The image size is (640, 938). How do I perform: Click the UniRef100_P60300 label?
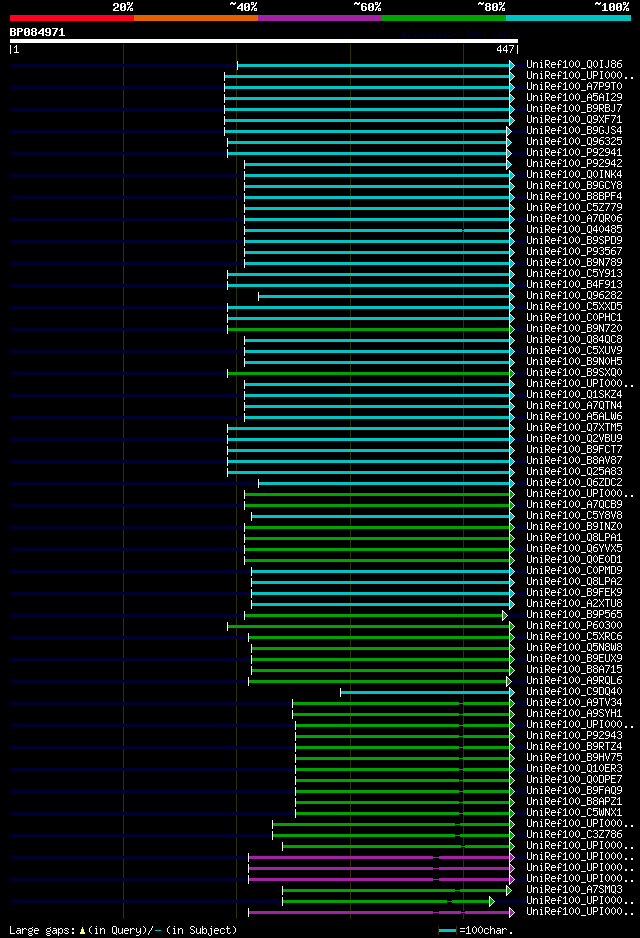pyautogui.click(x=574, y=625)
